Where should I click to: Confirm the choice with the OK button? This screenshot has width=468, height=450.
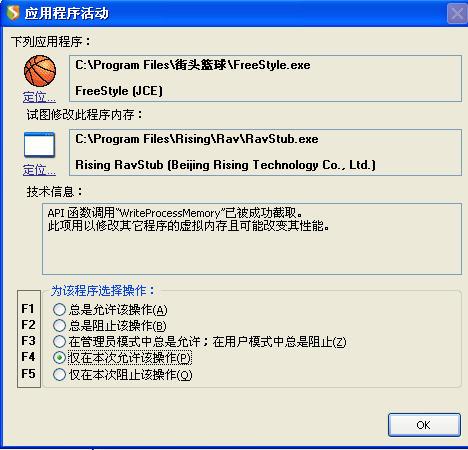[424, 425]
